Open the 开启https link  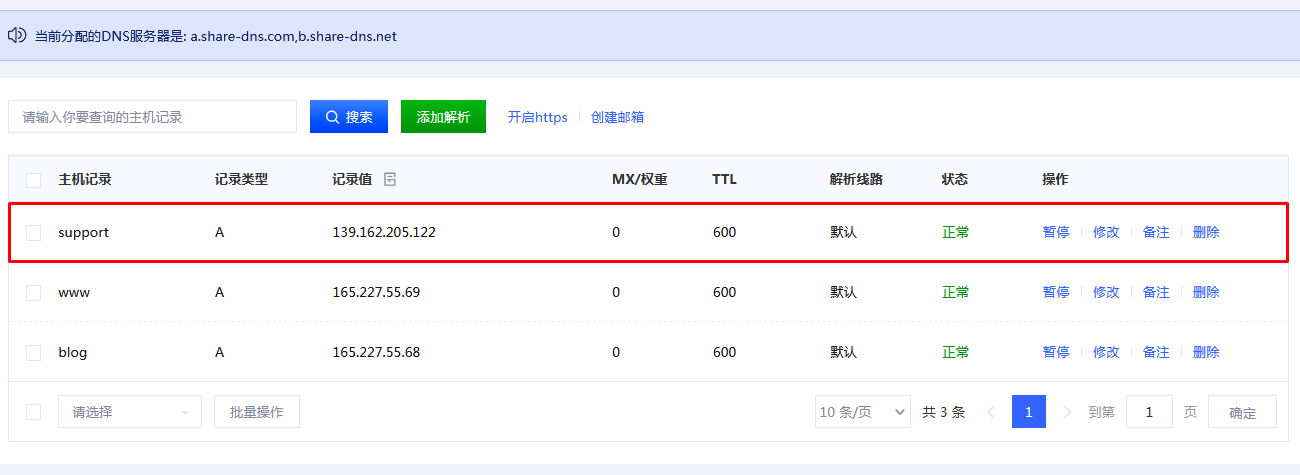coord(537,117)
